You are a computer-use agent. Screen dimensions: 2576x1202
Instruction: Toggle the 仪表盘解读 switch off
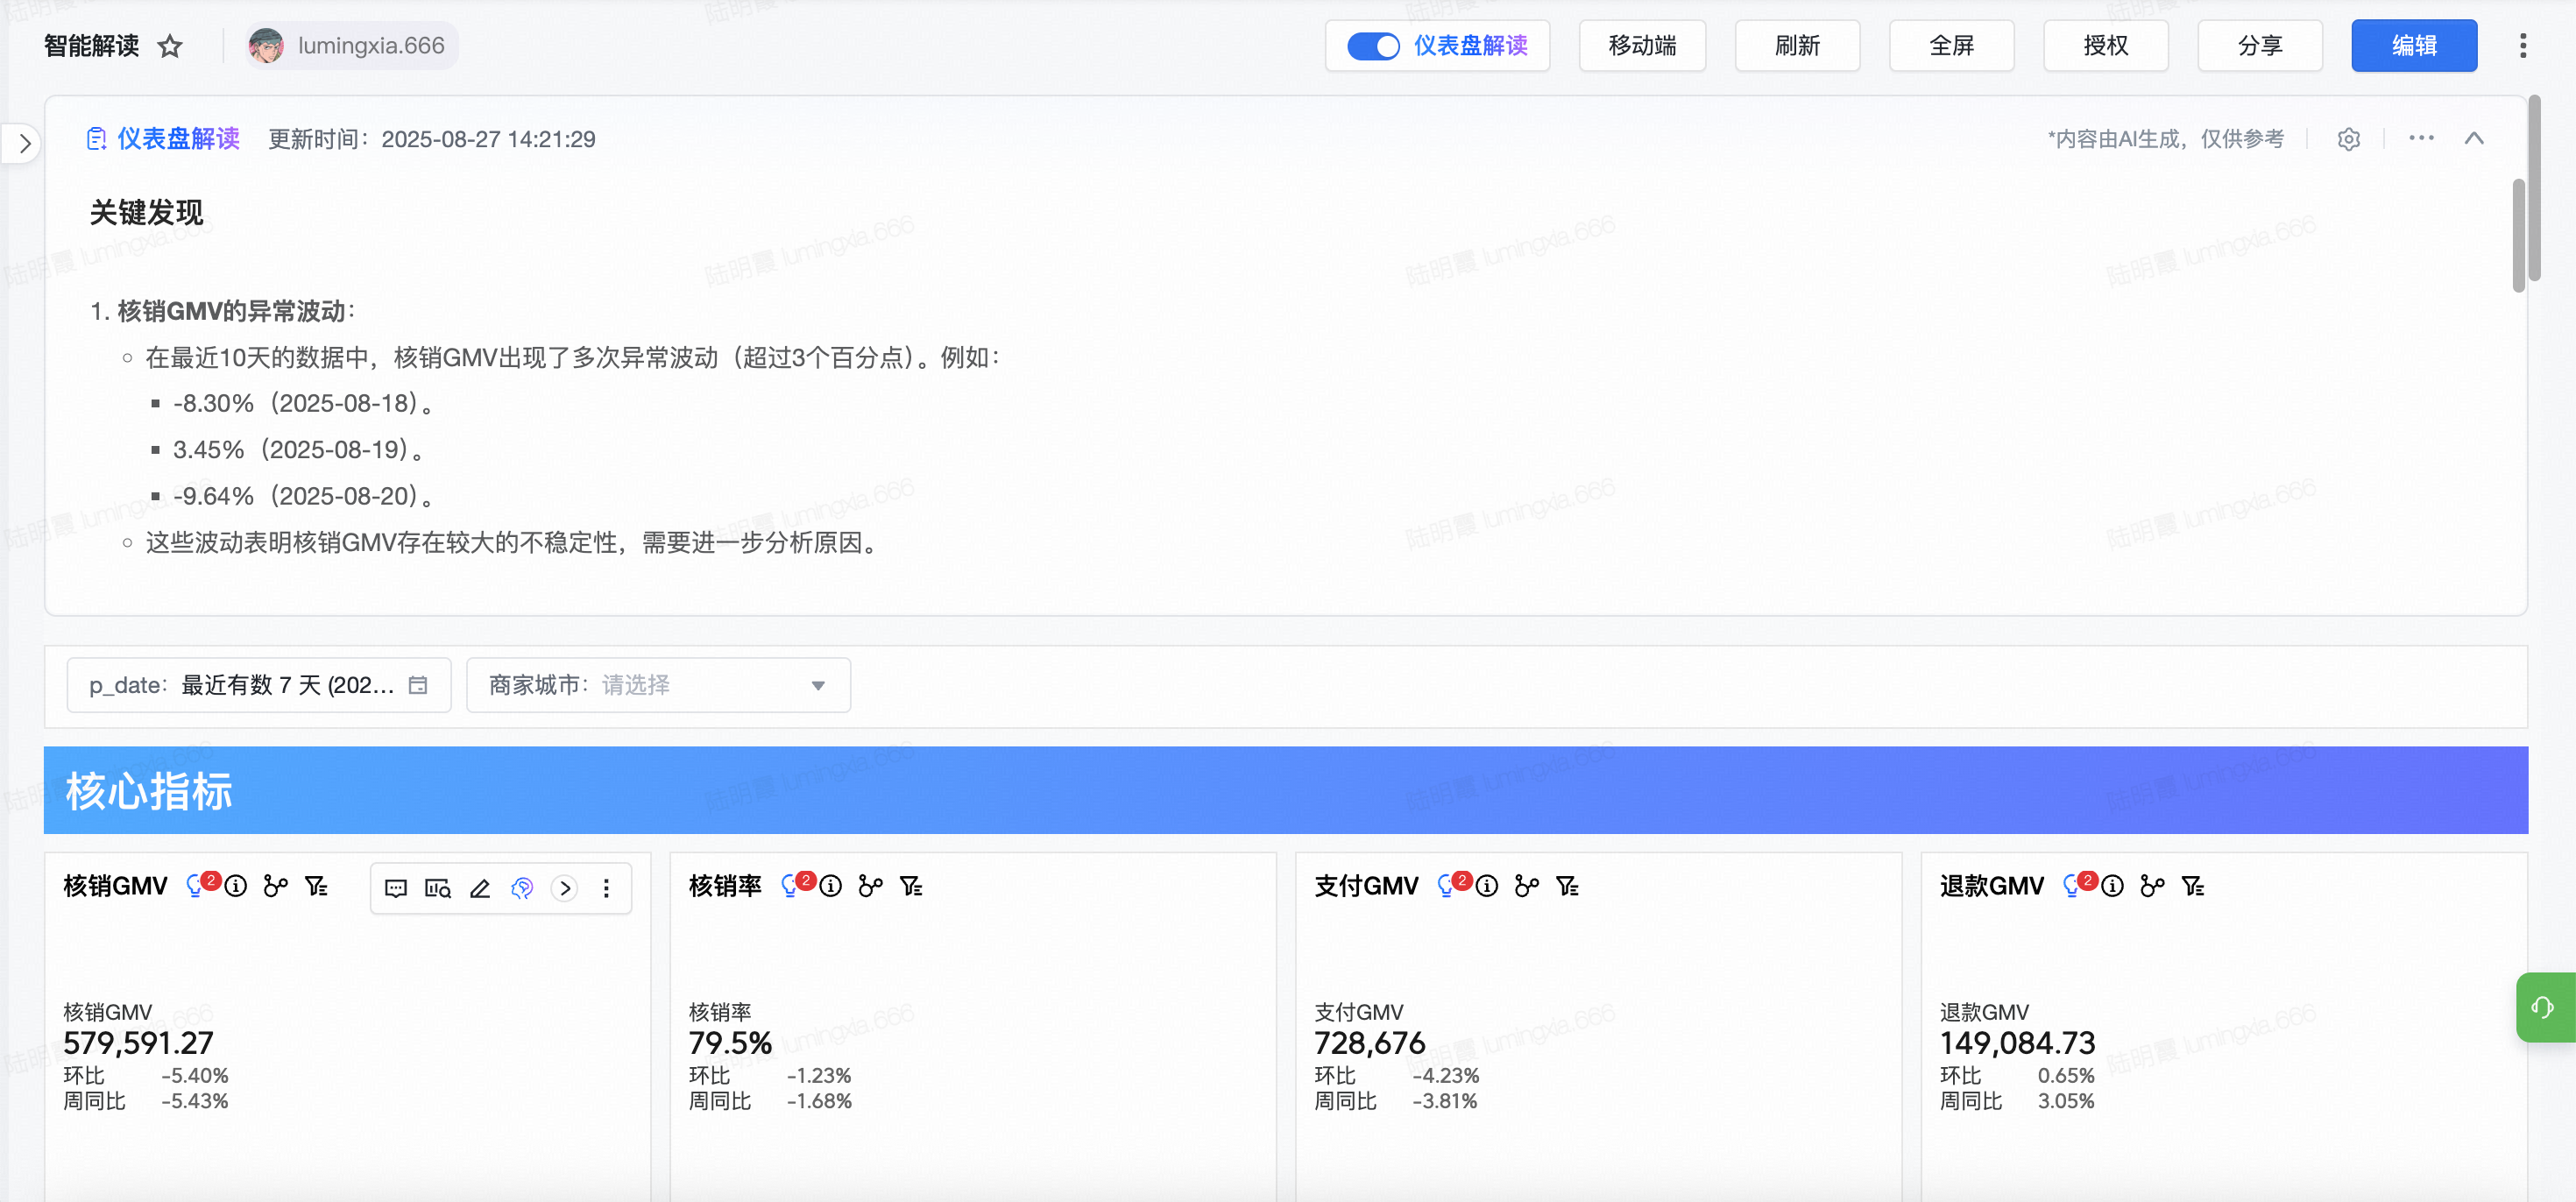tap(1372, 46)
